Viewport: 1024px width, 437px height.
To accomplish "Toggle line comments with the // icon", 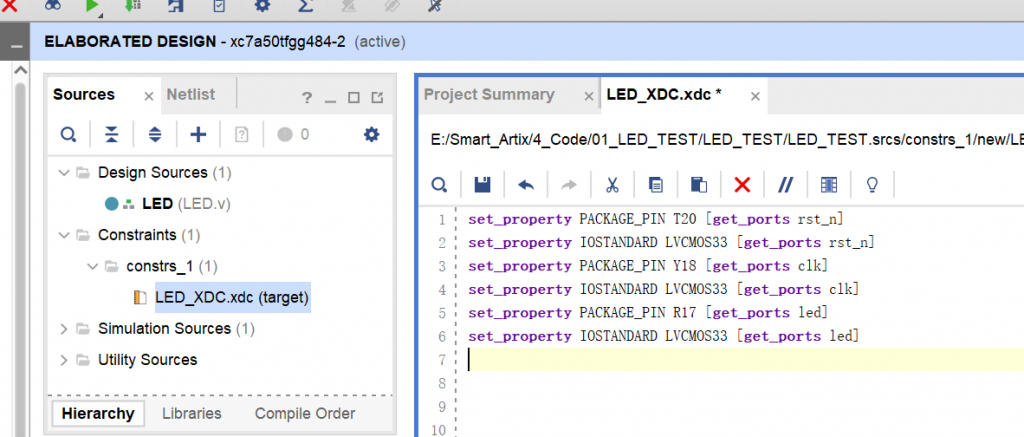I will click(785, 185).
